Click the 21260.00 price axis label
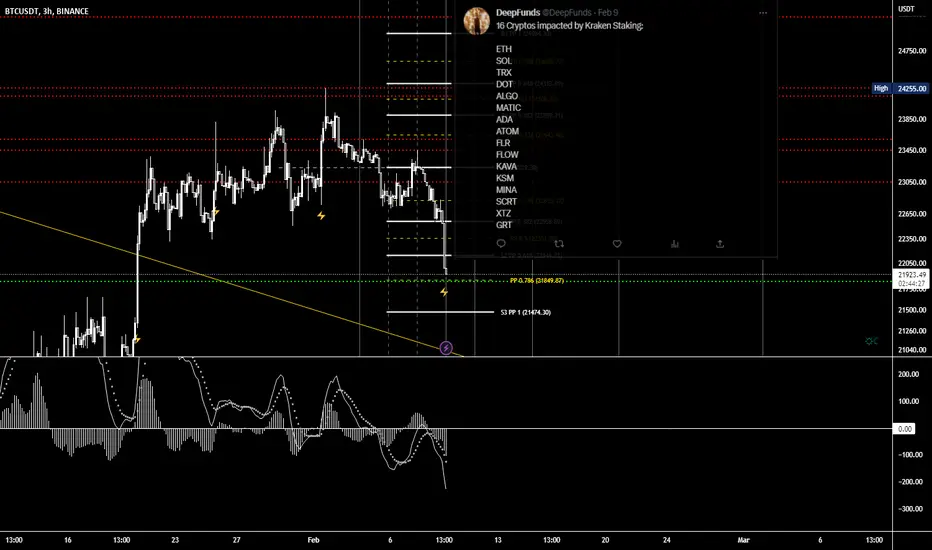 (x=912, y=331)
